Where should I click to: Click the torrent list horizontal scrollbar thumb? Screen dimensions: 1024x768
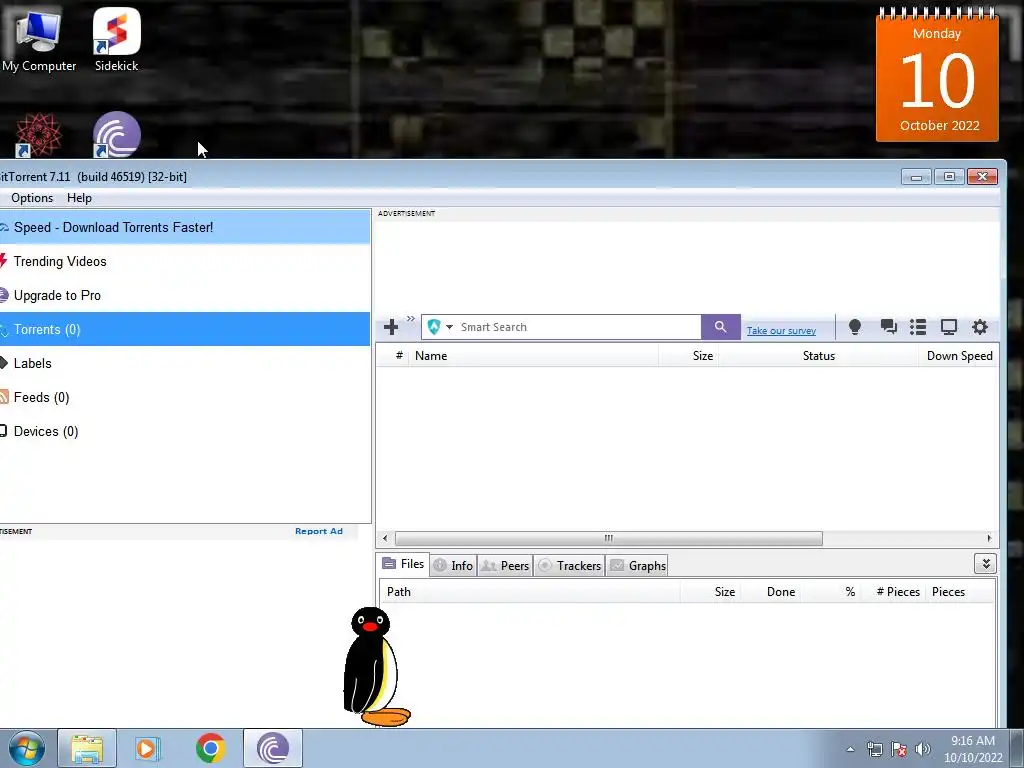(x=609, y=538)
